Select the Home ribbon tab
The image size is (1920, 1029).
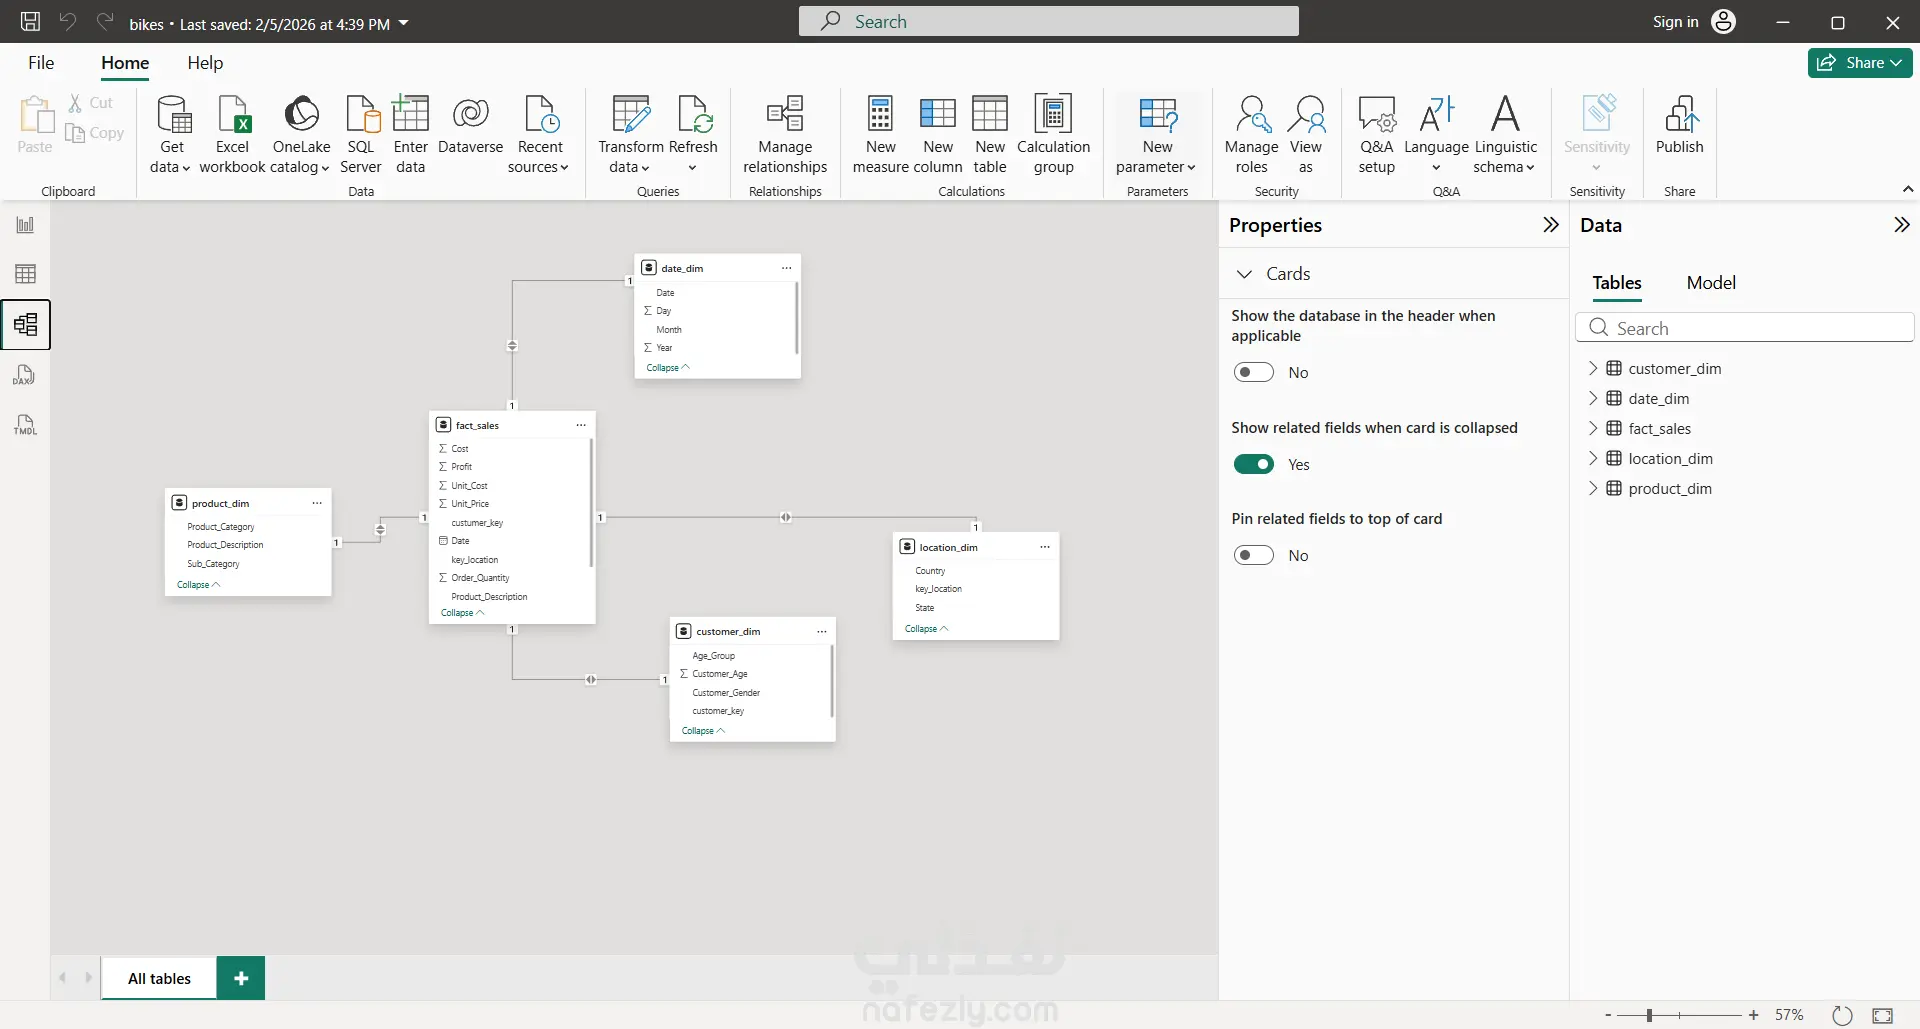[125, 63]
